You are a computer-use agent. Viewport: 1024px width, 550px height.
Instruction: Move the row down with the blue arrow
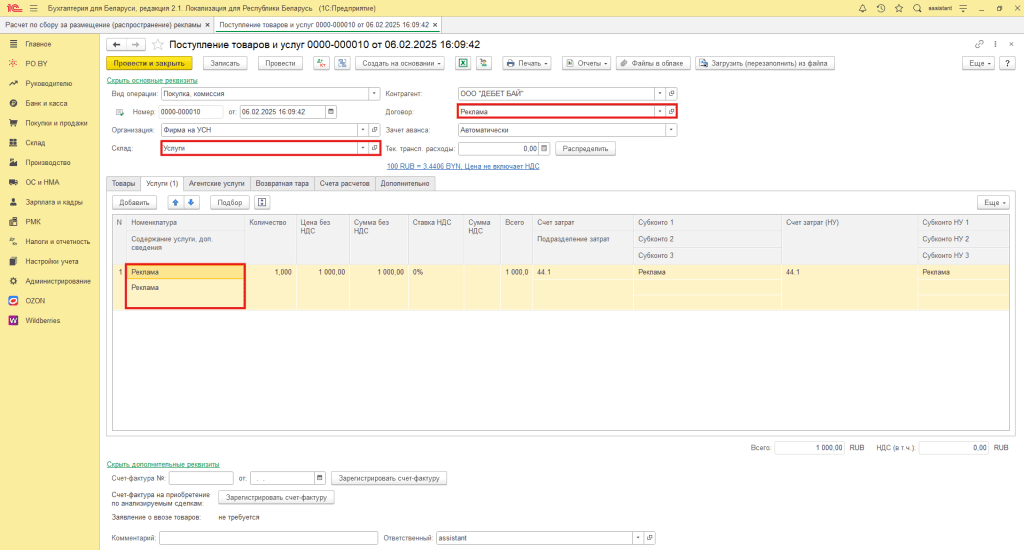click(x=192, y=202)
